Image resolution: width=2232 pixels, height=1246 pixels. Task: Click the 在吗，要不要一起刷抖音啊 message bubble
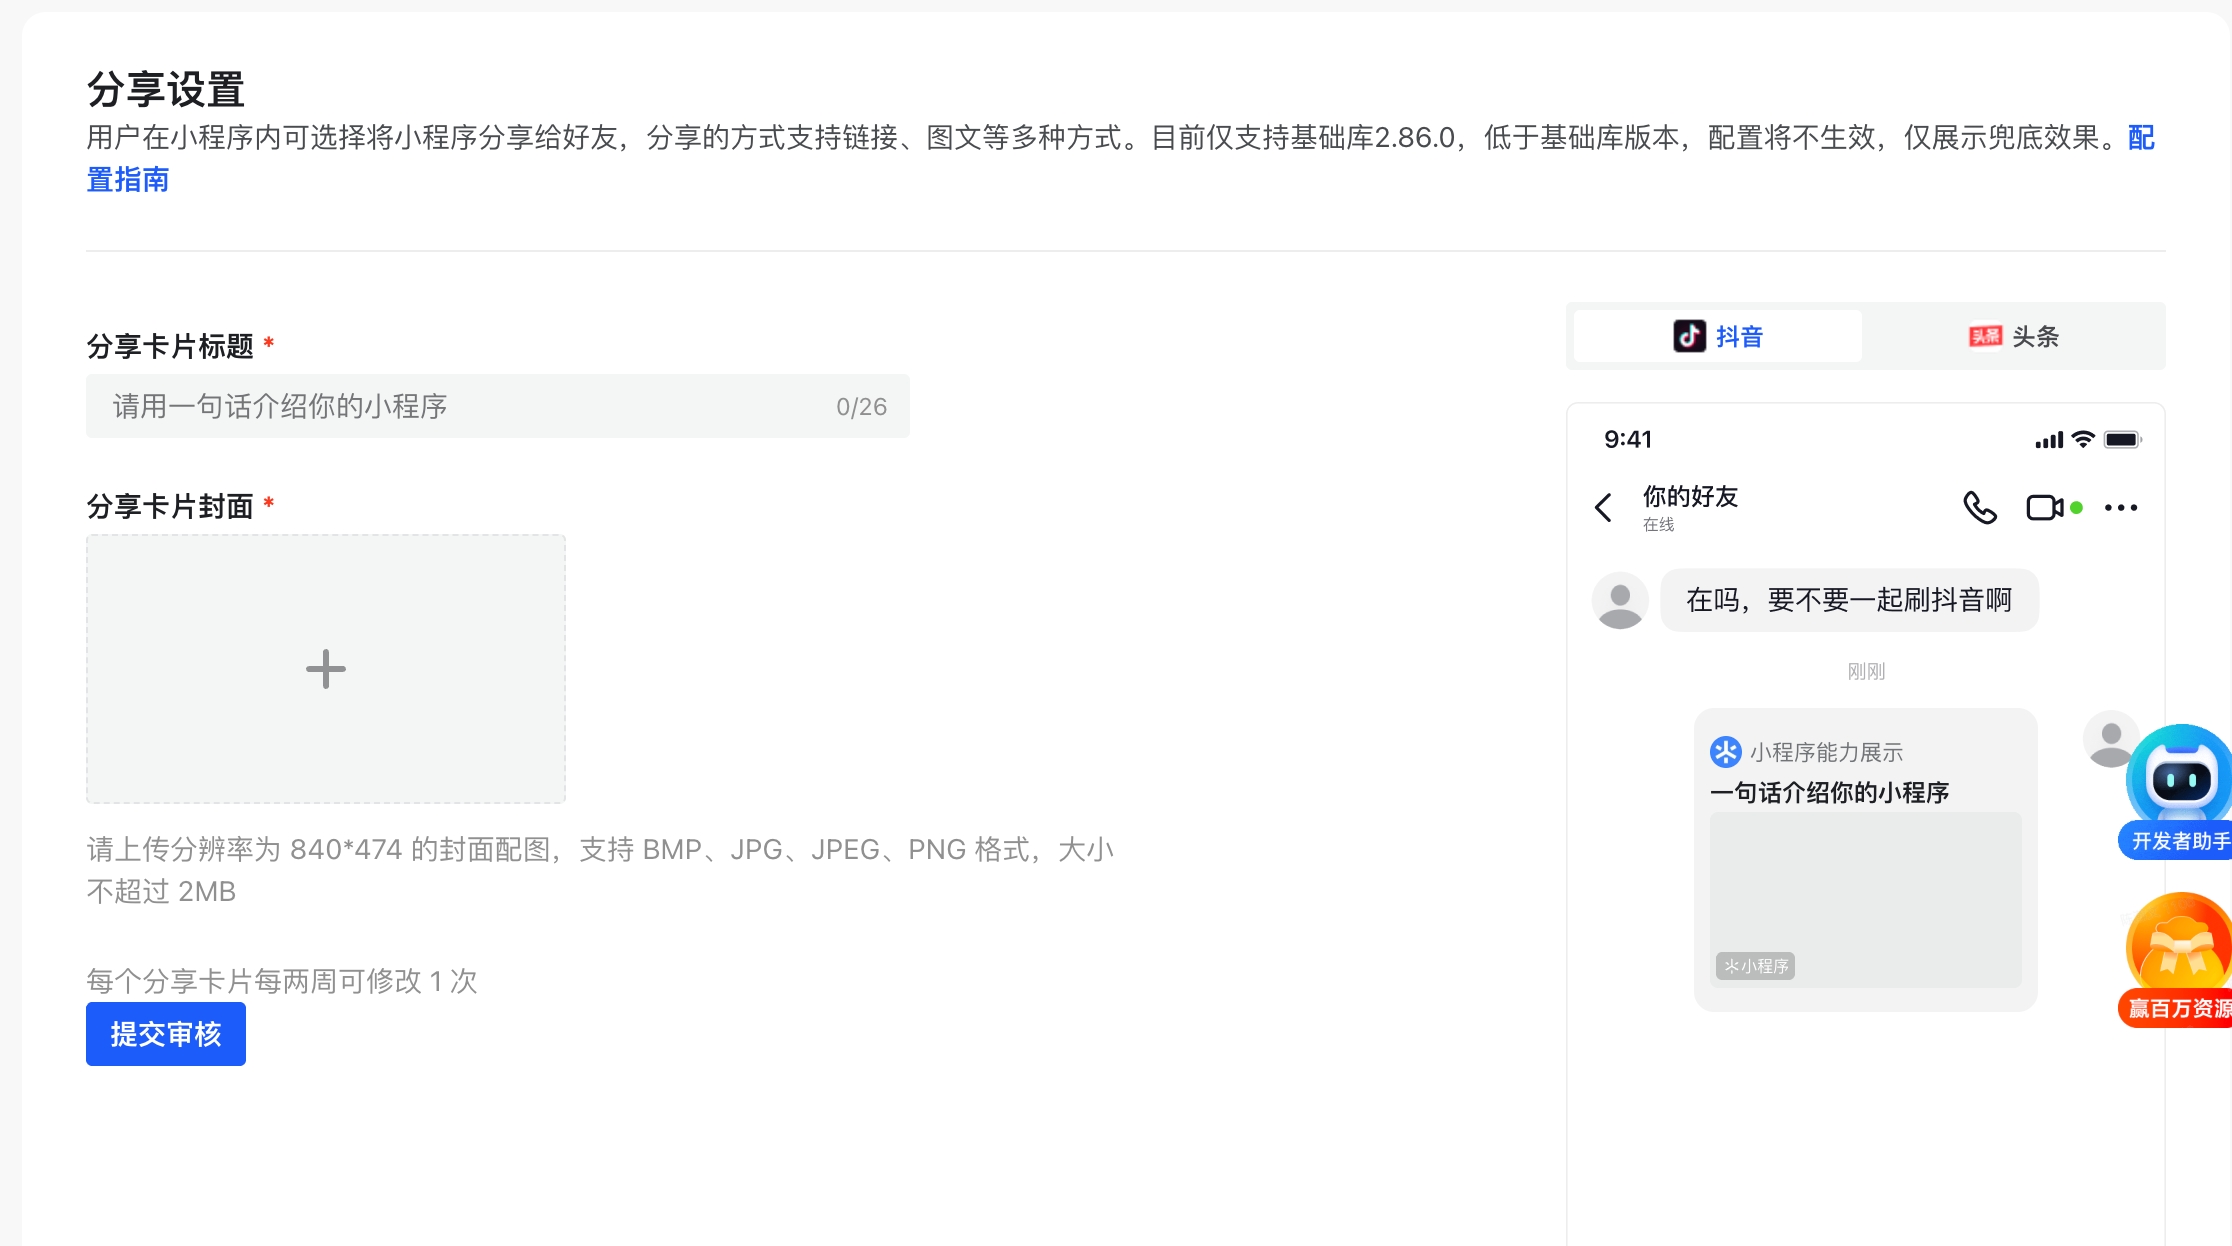(x=1849, y=600)
